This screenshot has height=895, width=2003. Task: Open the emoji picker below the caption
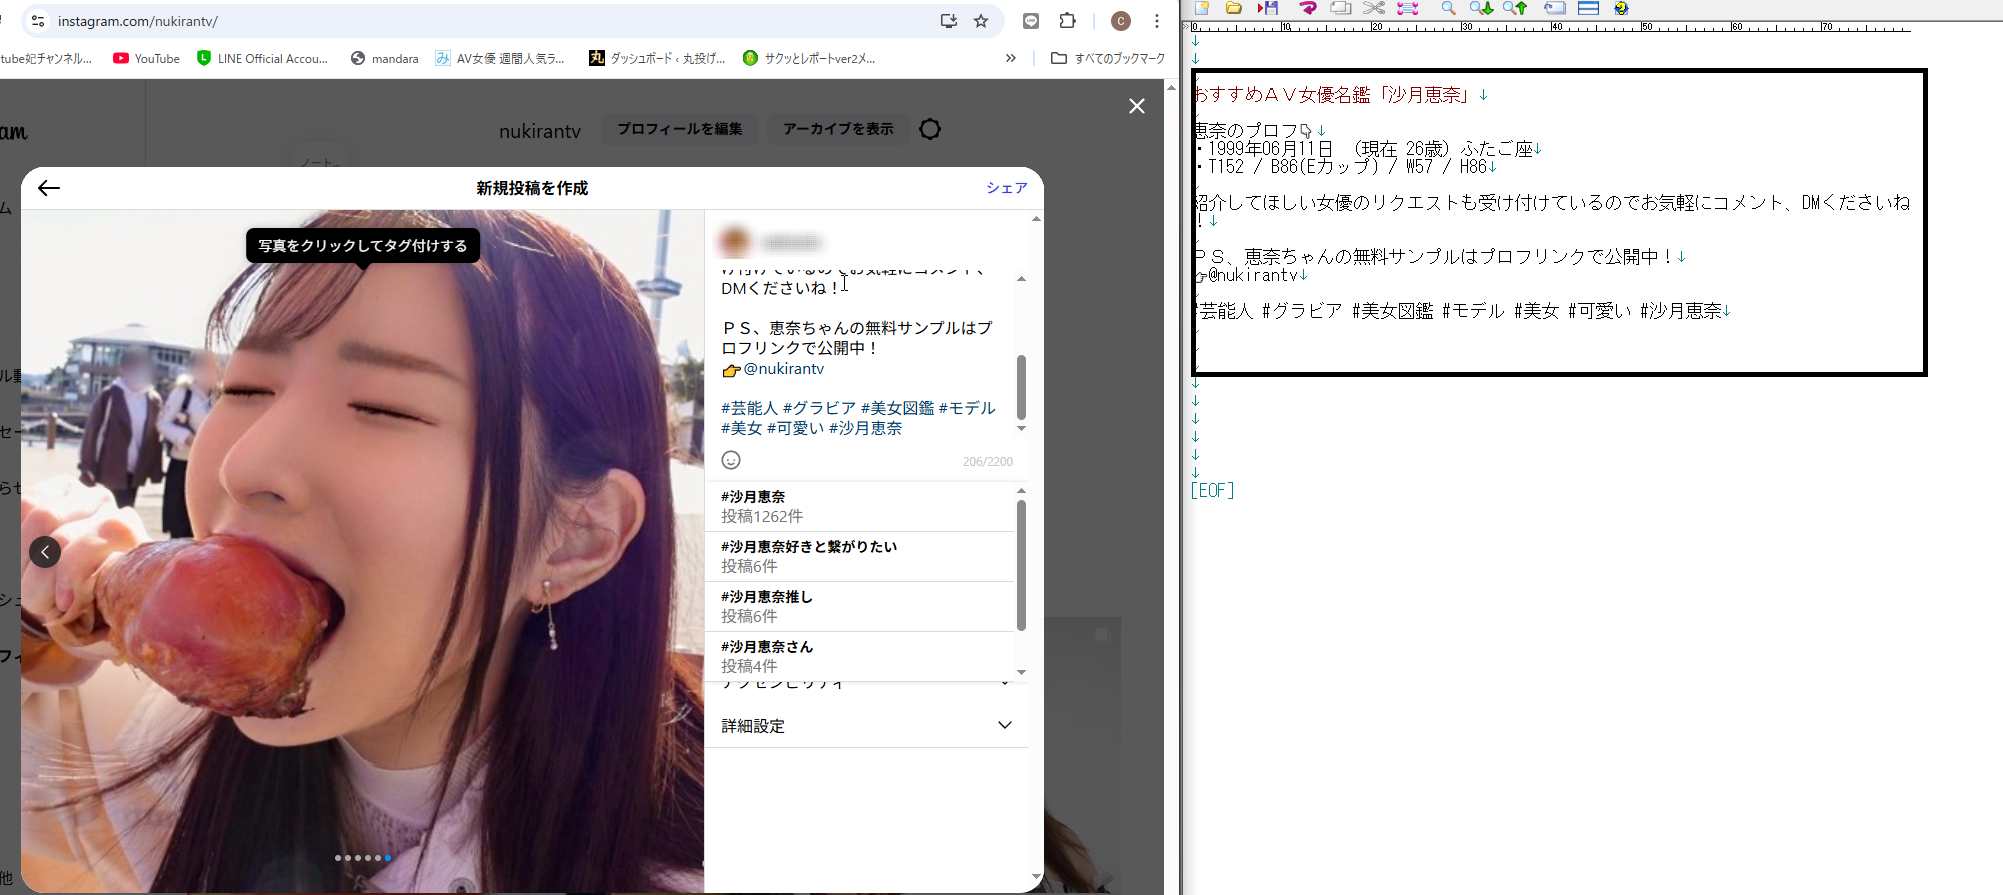731,460
